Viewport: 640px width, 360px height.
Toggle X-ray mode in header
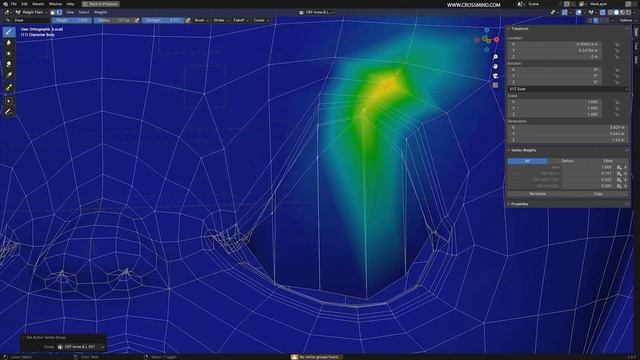pos(602,12)
